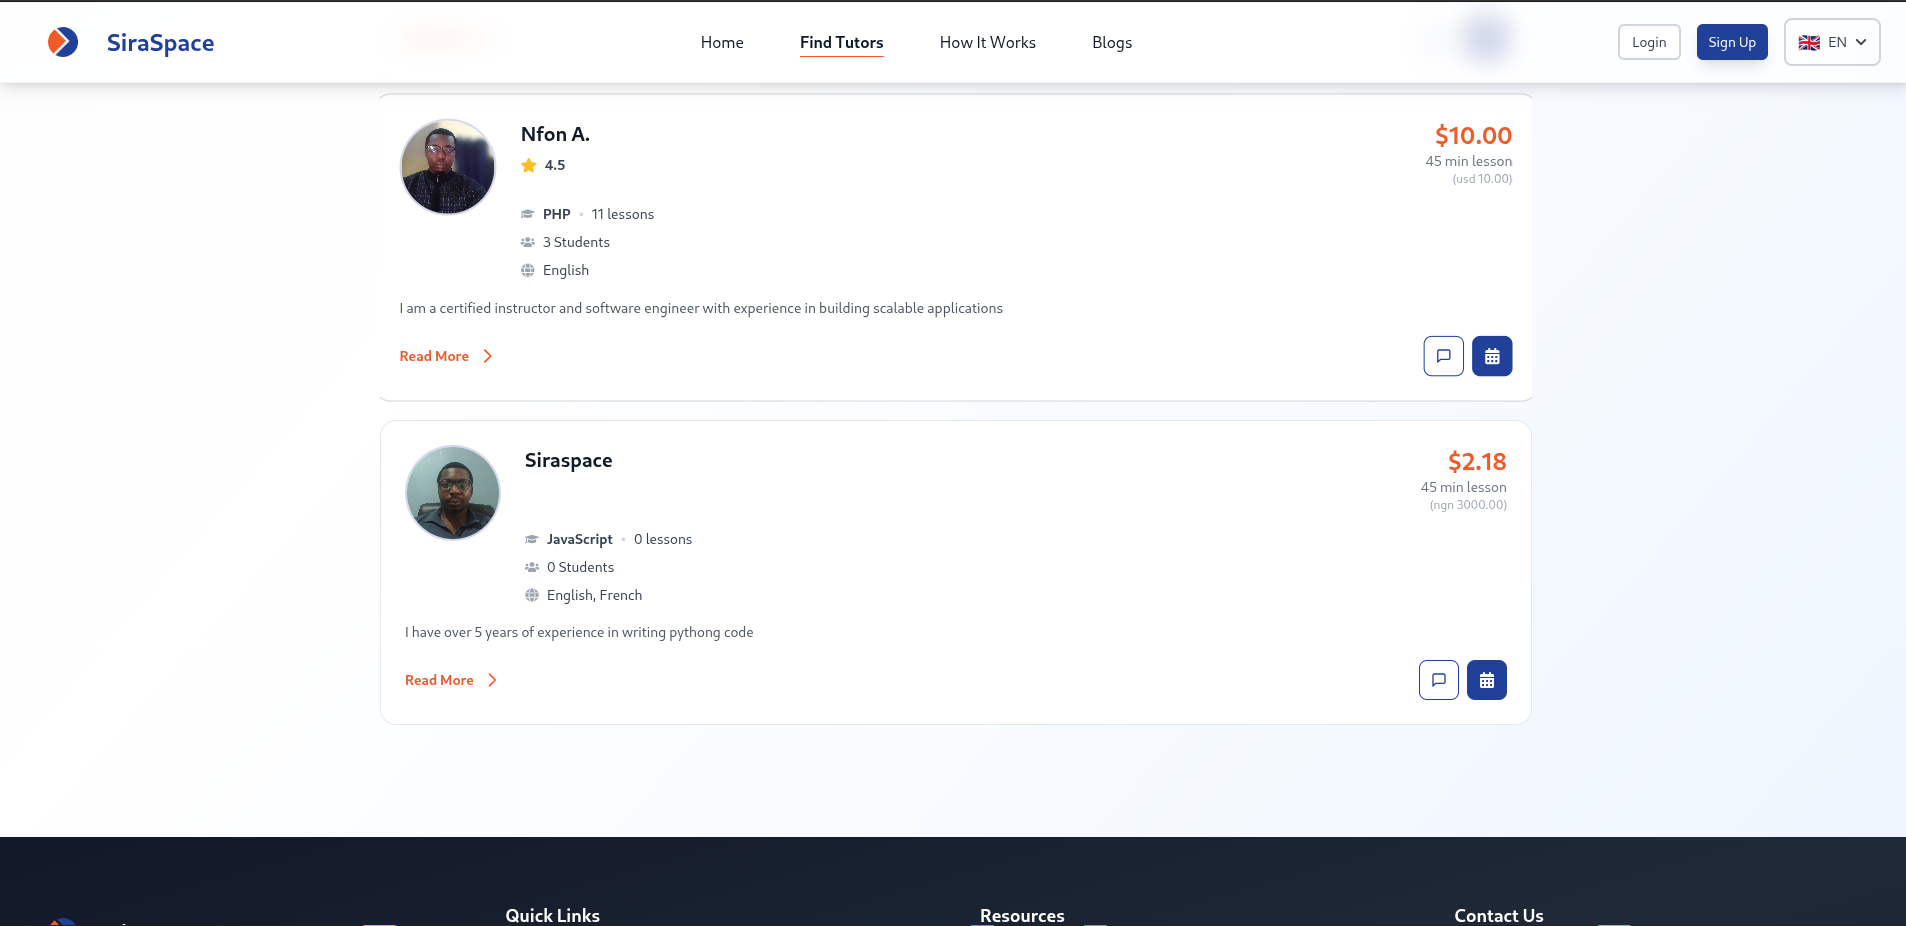Open message chat with Nfon A.
This screenshot has height=926, width=1906.
click(1443, 356)
